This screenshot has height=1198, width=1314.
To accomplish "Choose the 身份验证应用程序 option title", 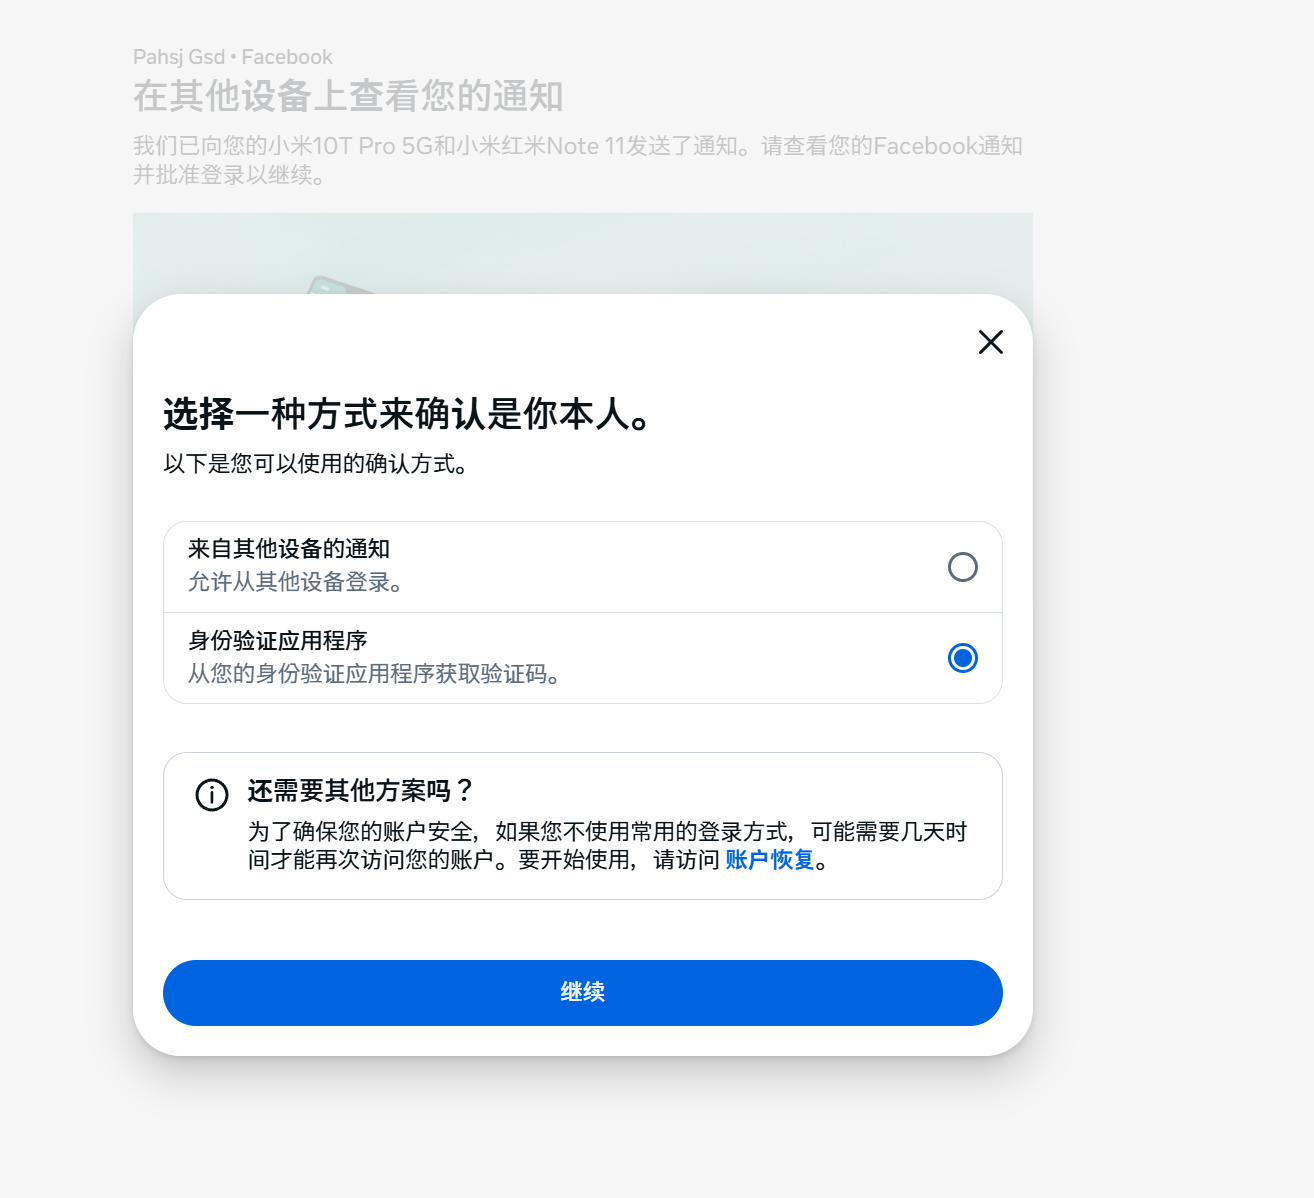I will 278,641.
